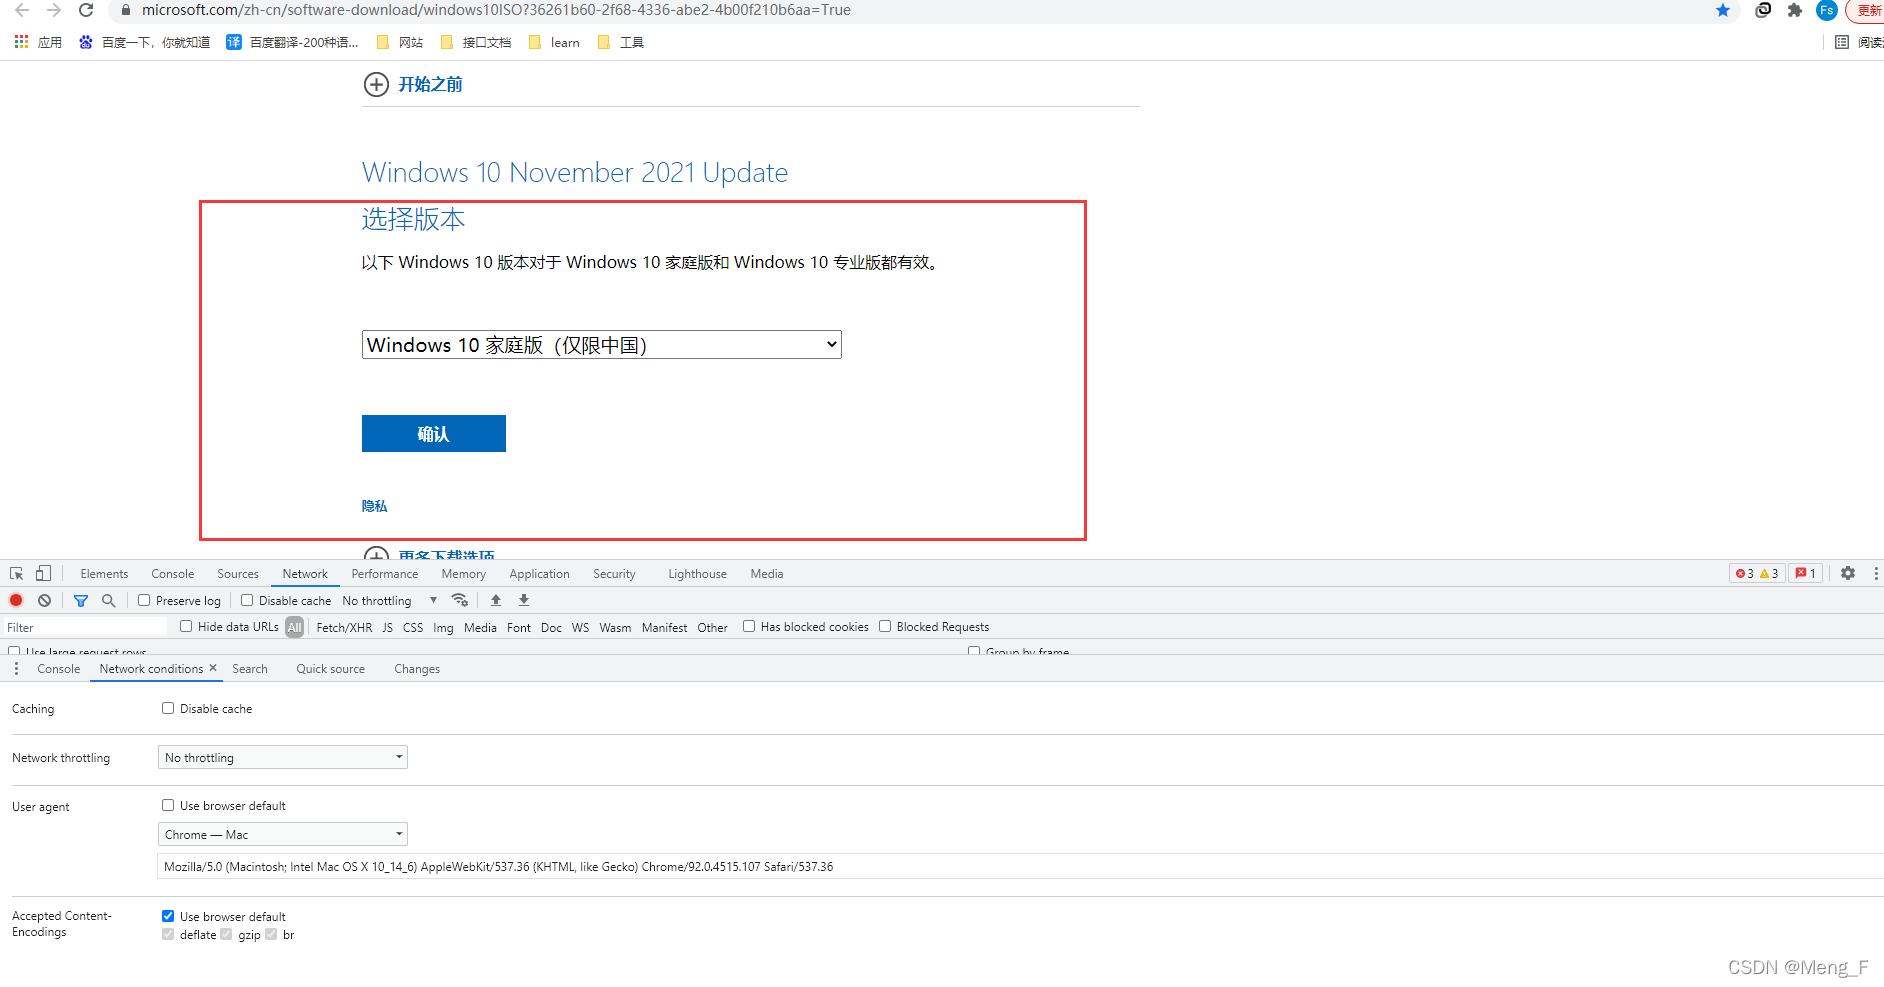The height and width of the screenshot is (987, 1884).
Task: Open the learn bookmark folder
Action: pos(554,42)
